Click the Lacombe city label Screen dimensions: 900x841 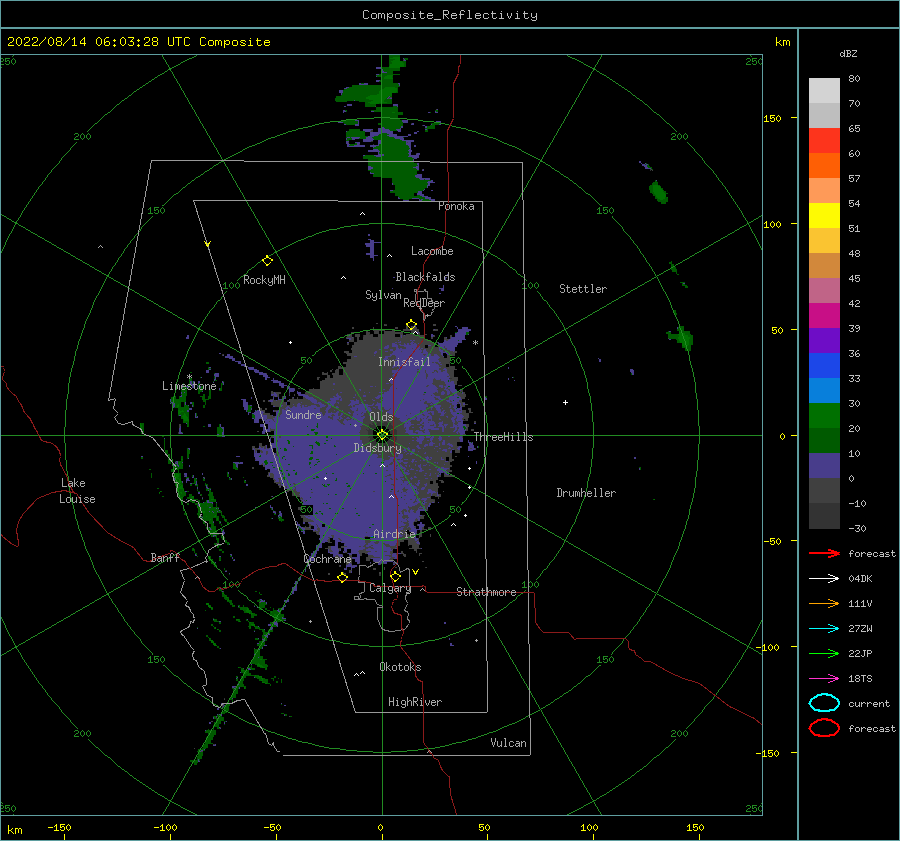click(432, 251)
